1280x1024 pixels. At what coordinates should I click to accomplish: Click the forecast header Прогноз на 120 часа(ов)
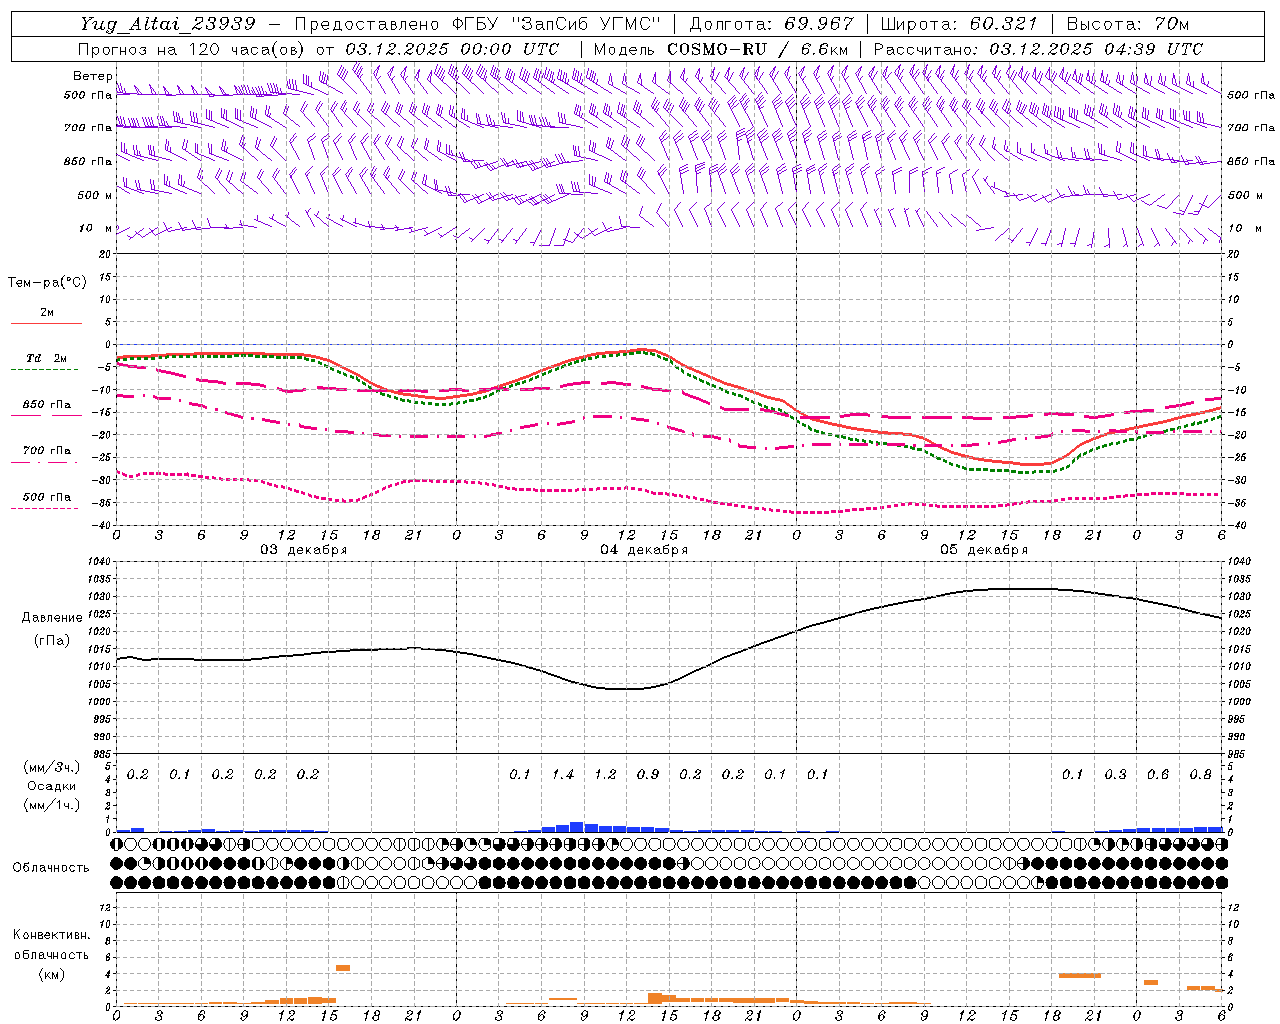pos(192,49)
